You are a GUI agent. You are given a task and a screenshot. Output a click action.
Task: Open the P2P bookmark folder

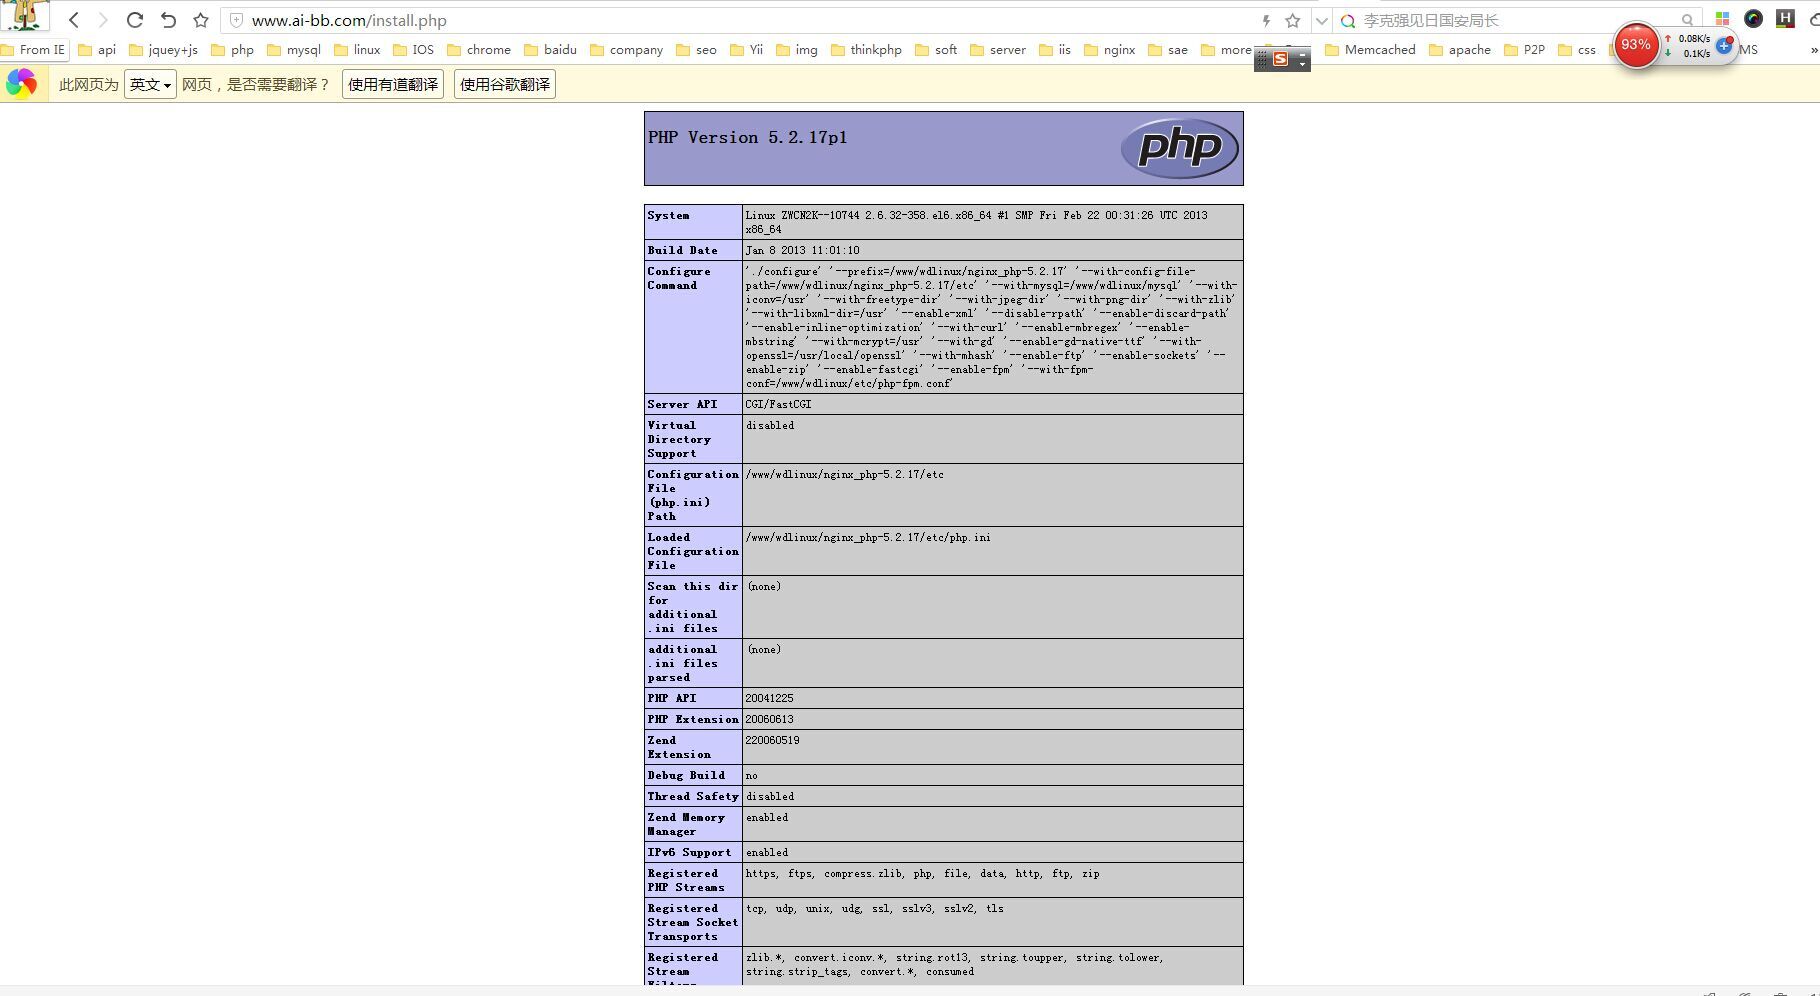tap(1525, 49)
